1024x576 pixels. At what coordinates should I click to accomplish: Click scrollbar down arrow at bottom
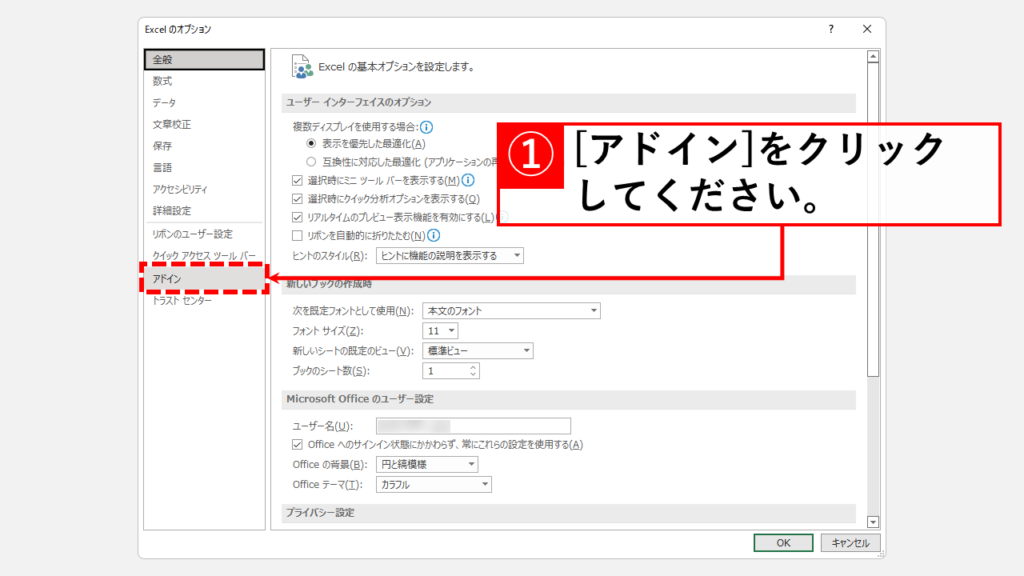(873, 521)
